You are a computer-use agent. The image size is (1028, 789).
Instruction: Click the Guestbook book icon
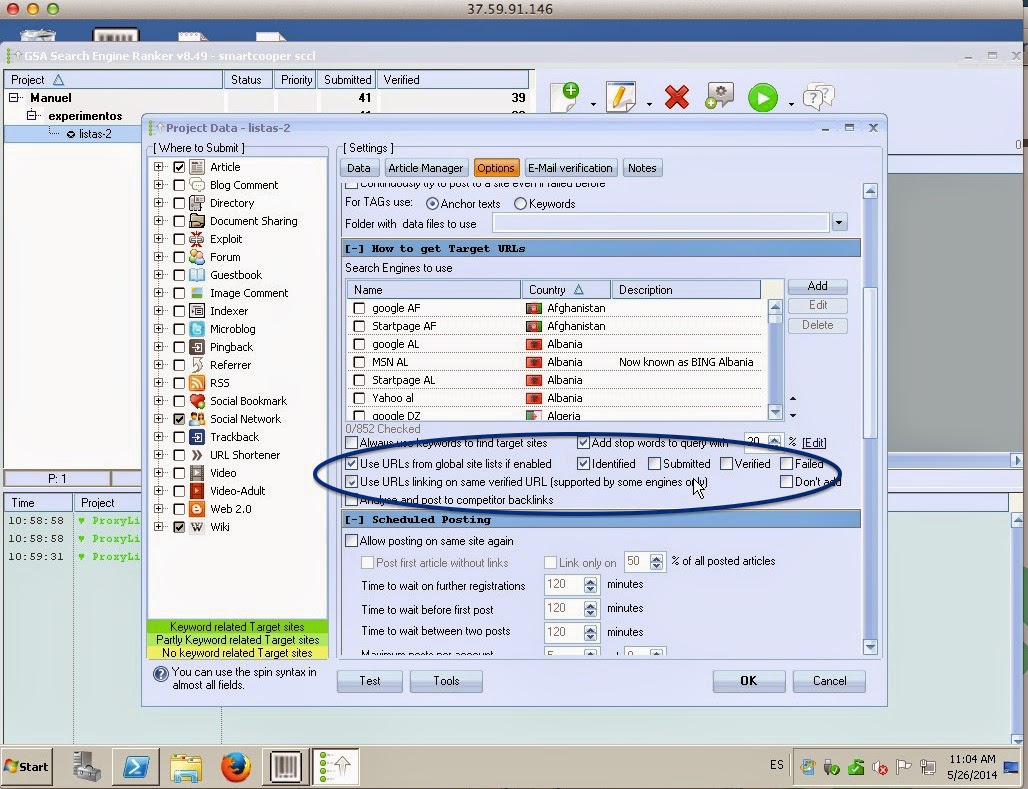point(197,275)
